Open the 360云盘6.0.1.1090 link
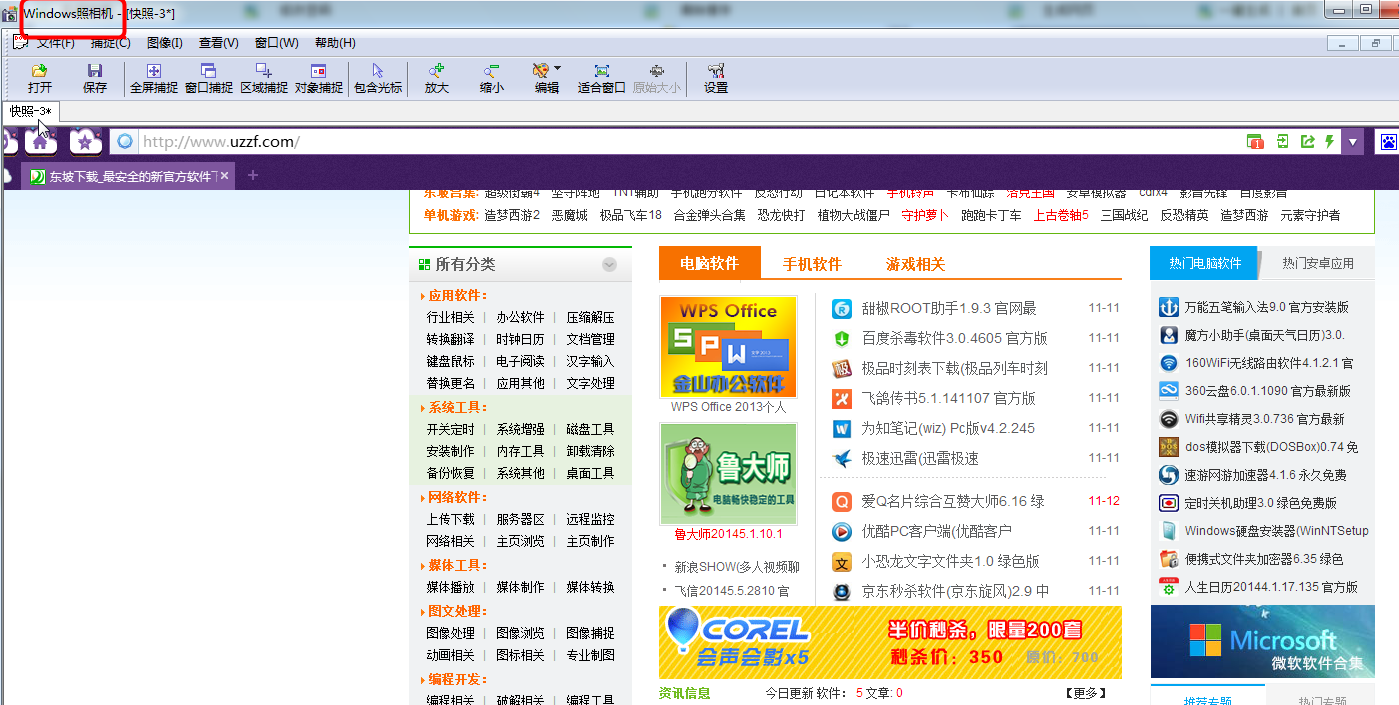Viewport: 1399px width, 705px height. coord(1267,391)
